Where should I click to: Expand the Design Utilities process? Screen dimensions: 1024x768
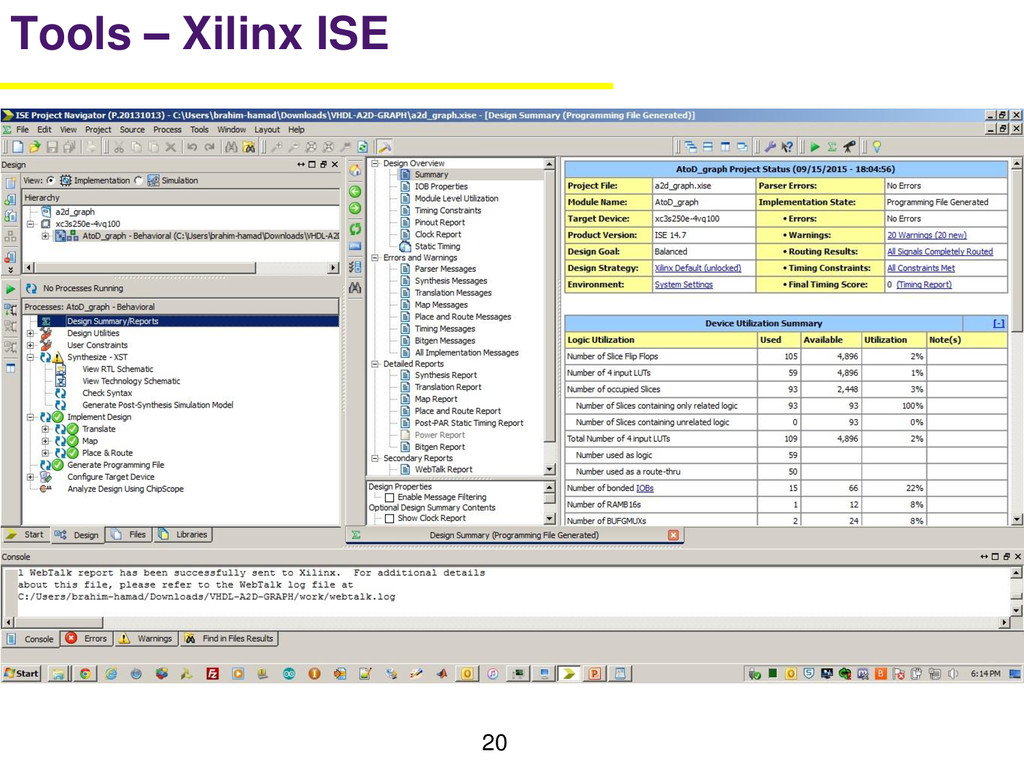pyautogui.click(x=30, y=333)
